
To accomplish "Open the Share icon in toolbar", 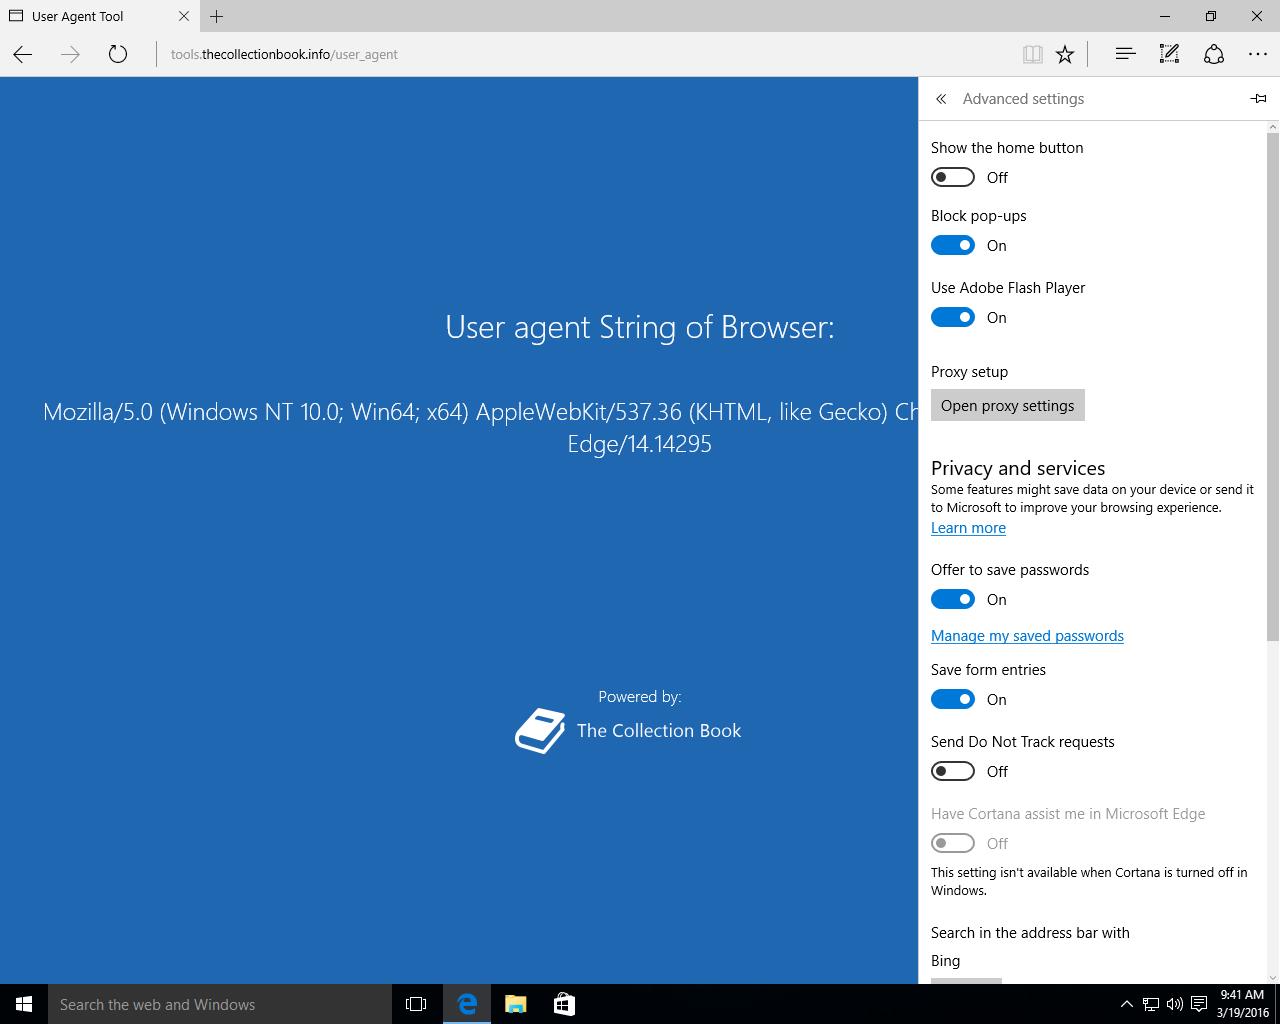I will tap(1214, 54).
